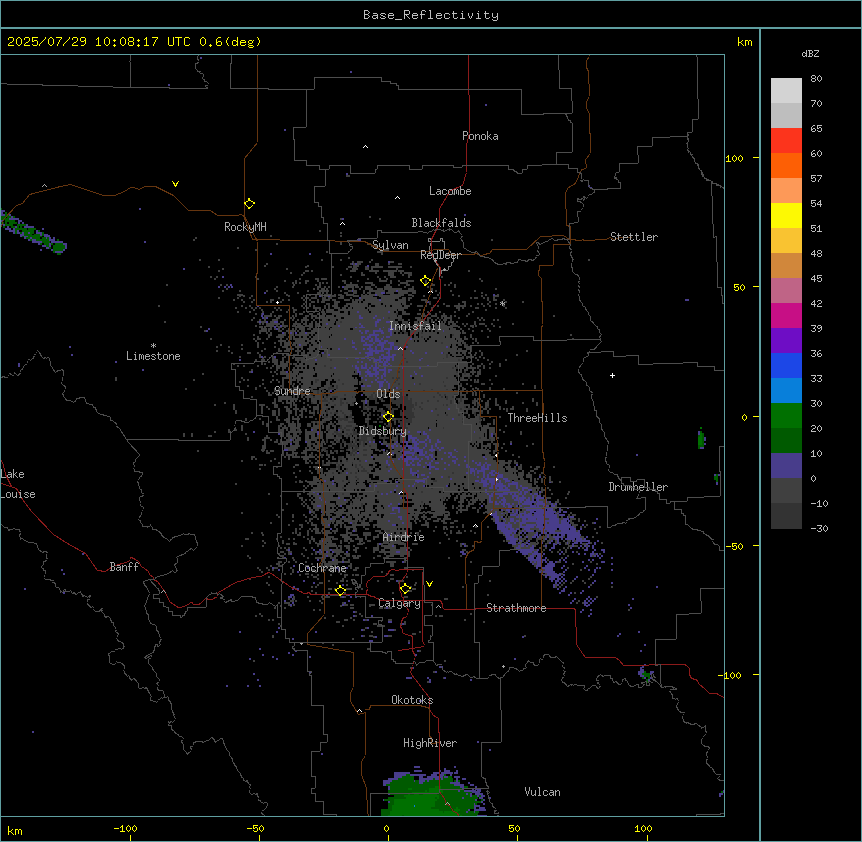The height and width of the screenshot is (842, 862).
Task: Click the km unit label in top right
Action: [744, 42]
